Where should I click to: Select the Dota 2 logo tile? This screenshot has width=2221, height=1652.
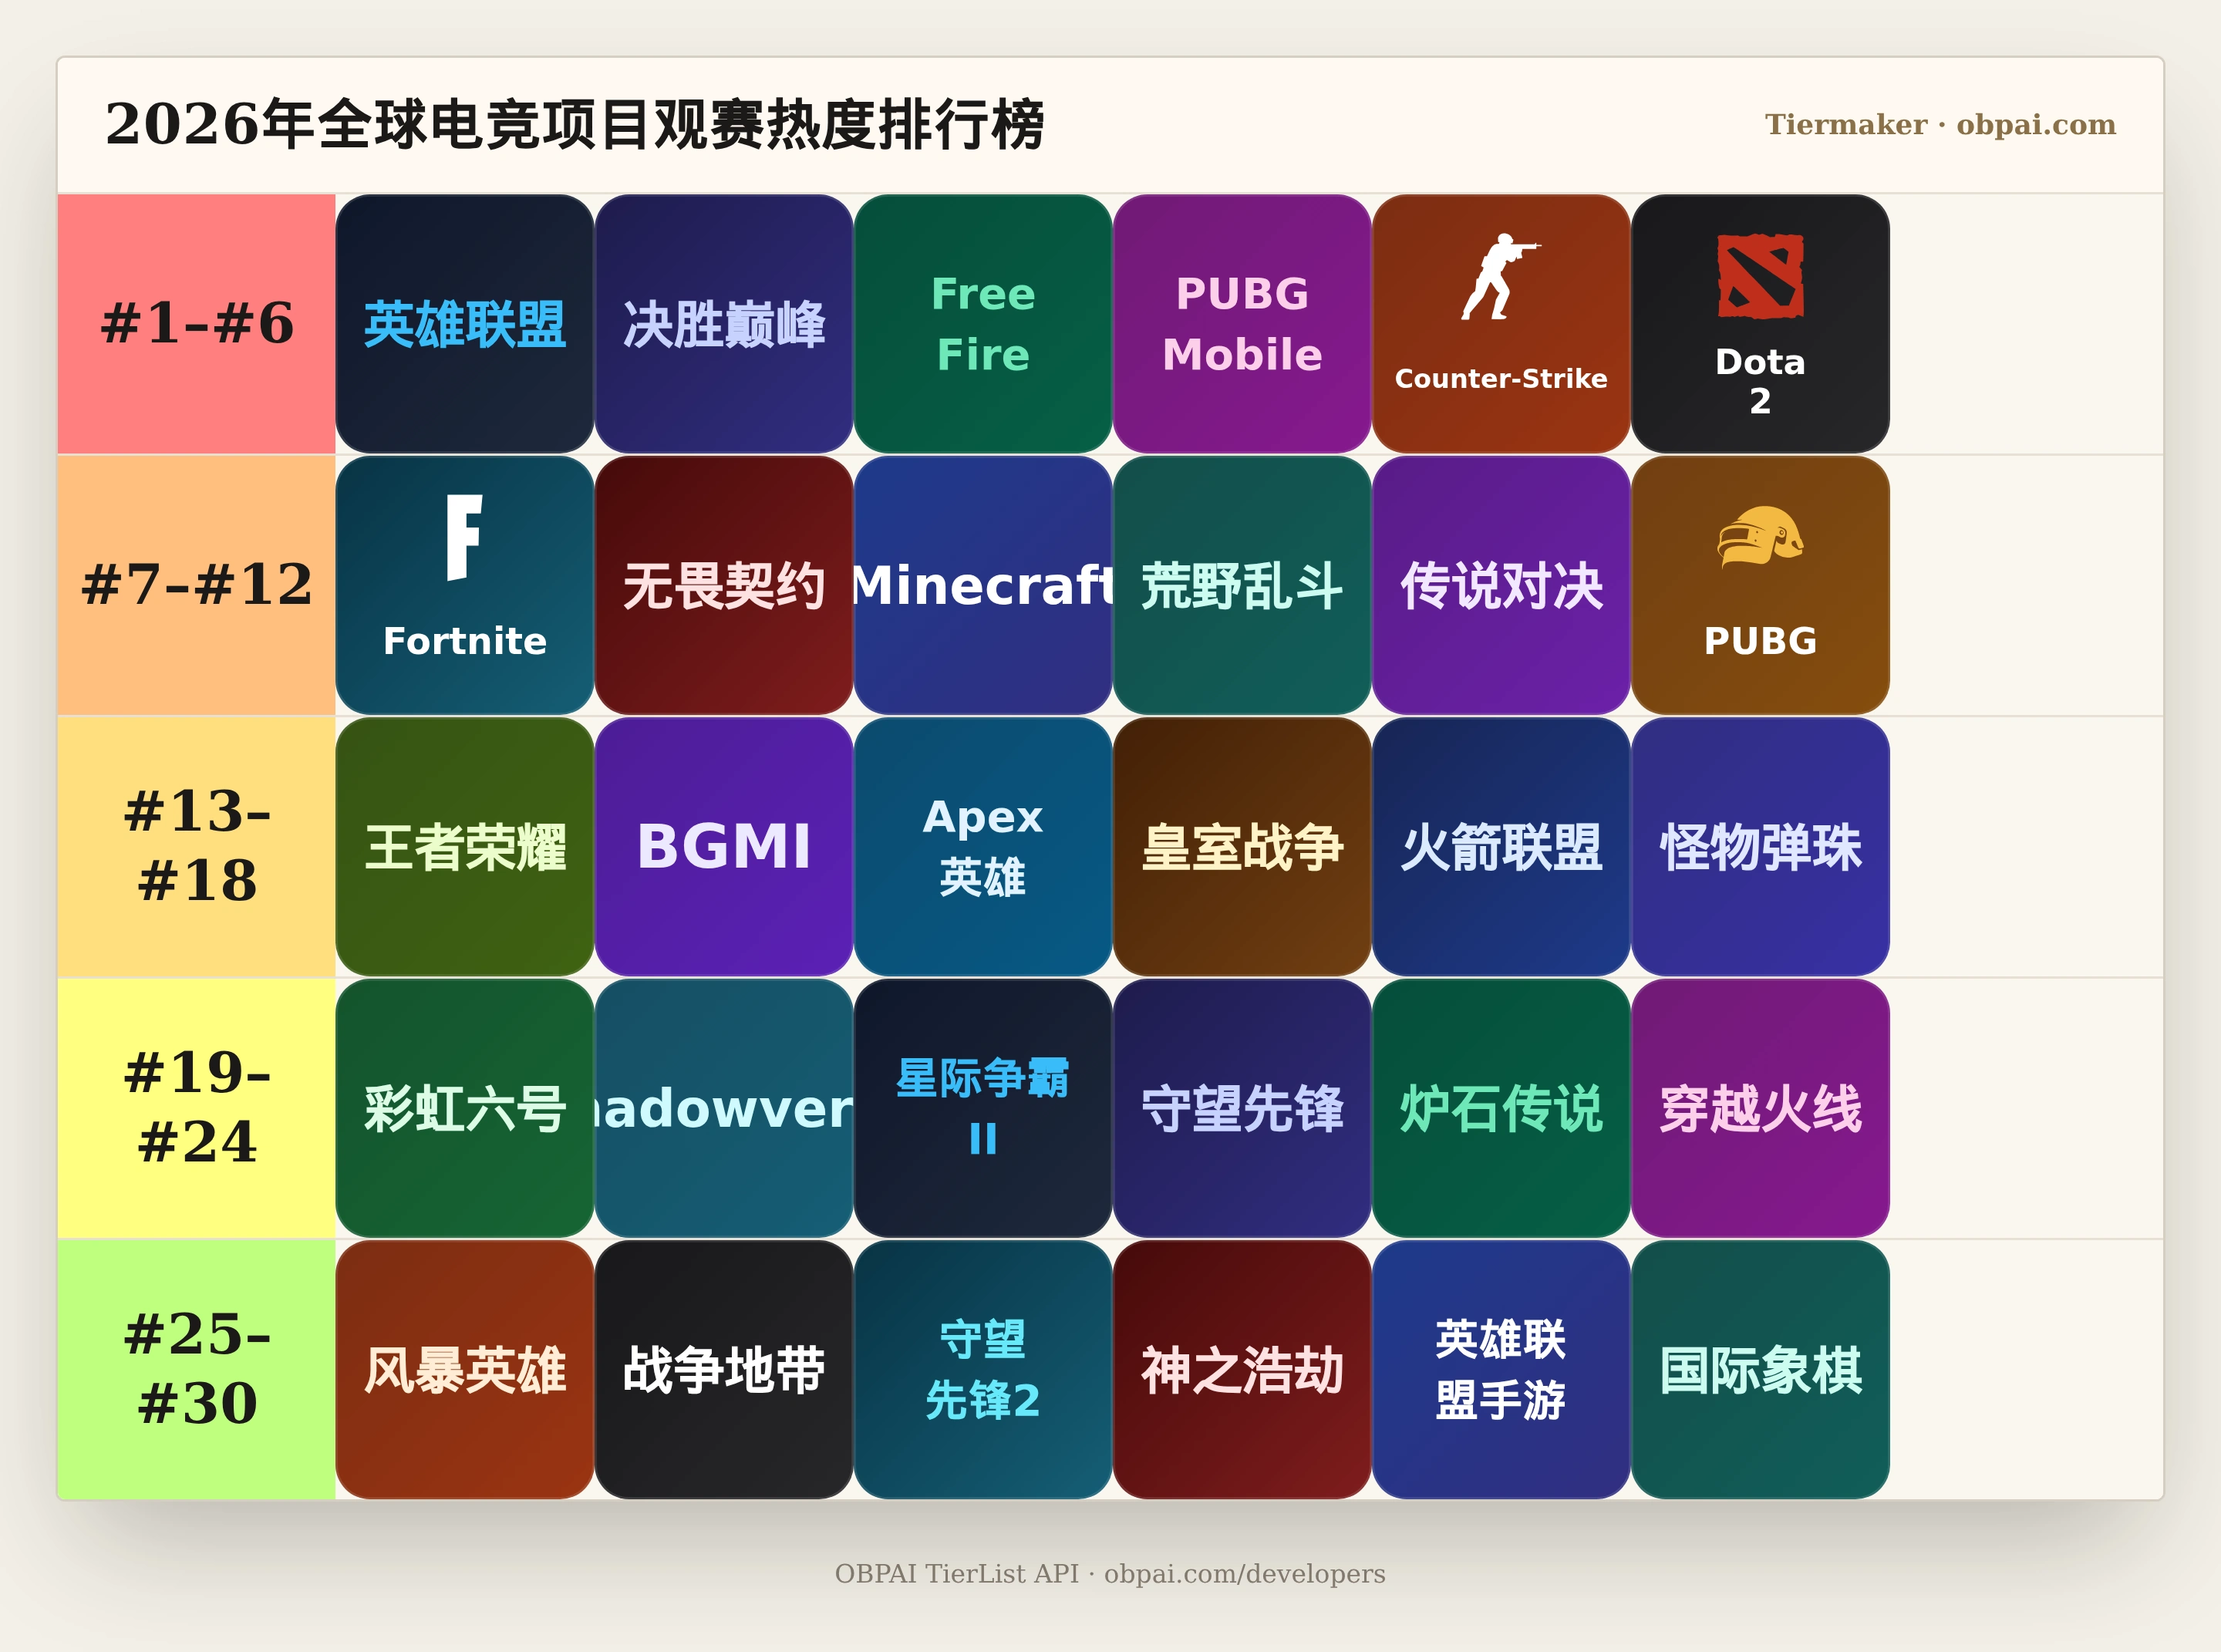coord(1760,324)
